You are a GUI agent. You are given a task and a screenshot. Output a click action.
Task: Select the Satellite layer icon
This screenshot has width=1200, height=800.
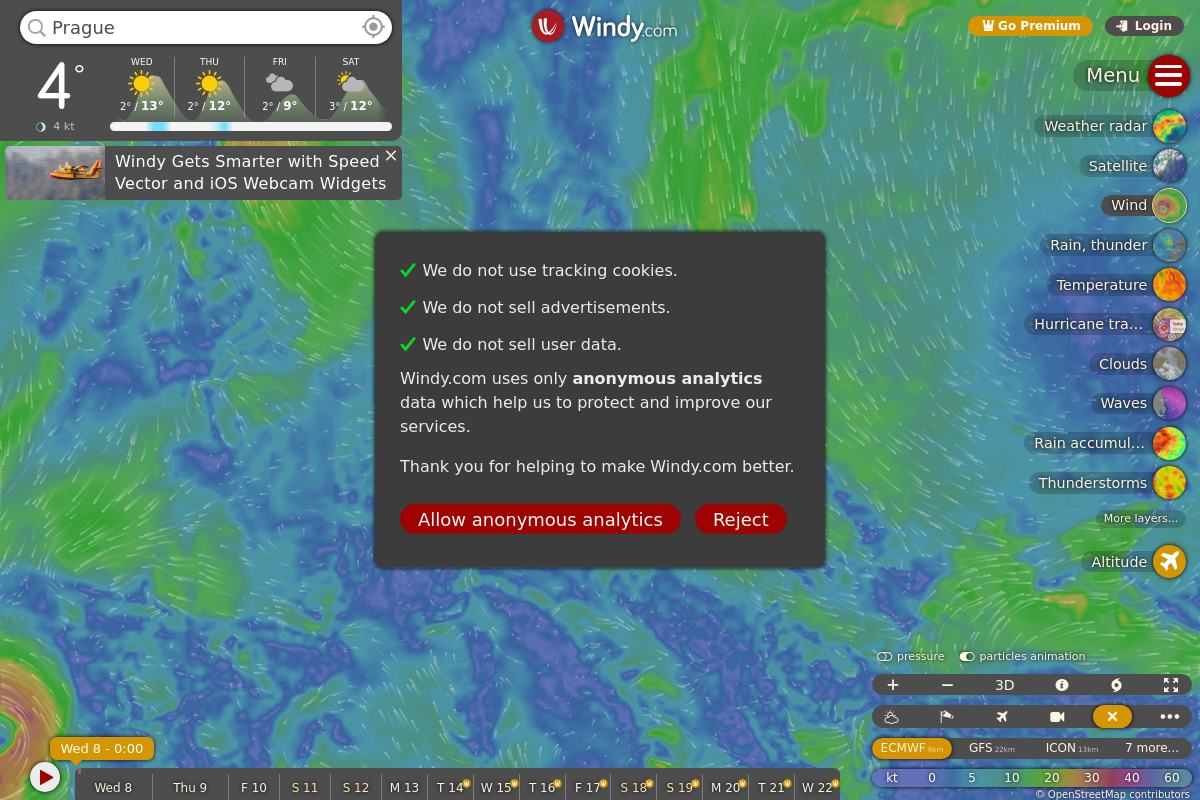coord(1169,166)
